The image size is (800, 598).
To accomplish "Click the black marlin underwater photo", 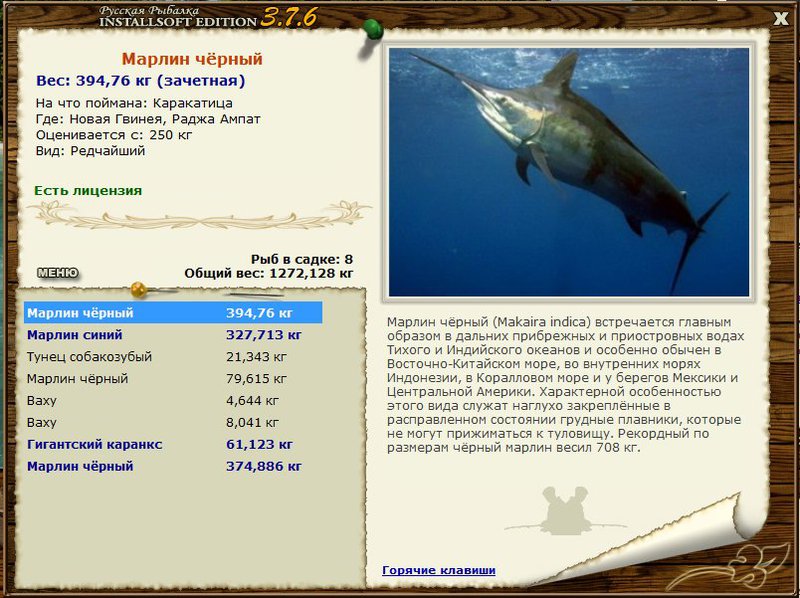I will pyautogui.click(x=569, y=172).
